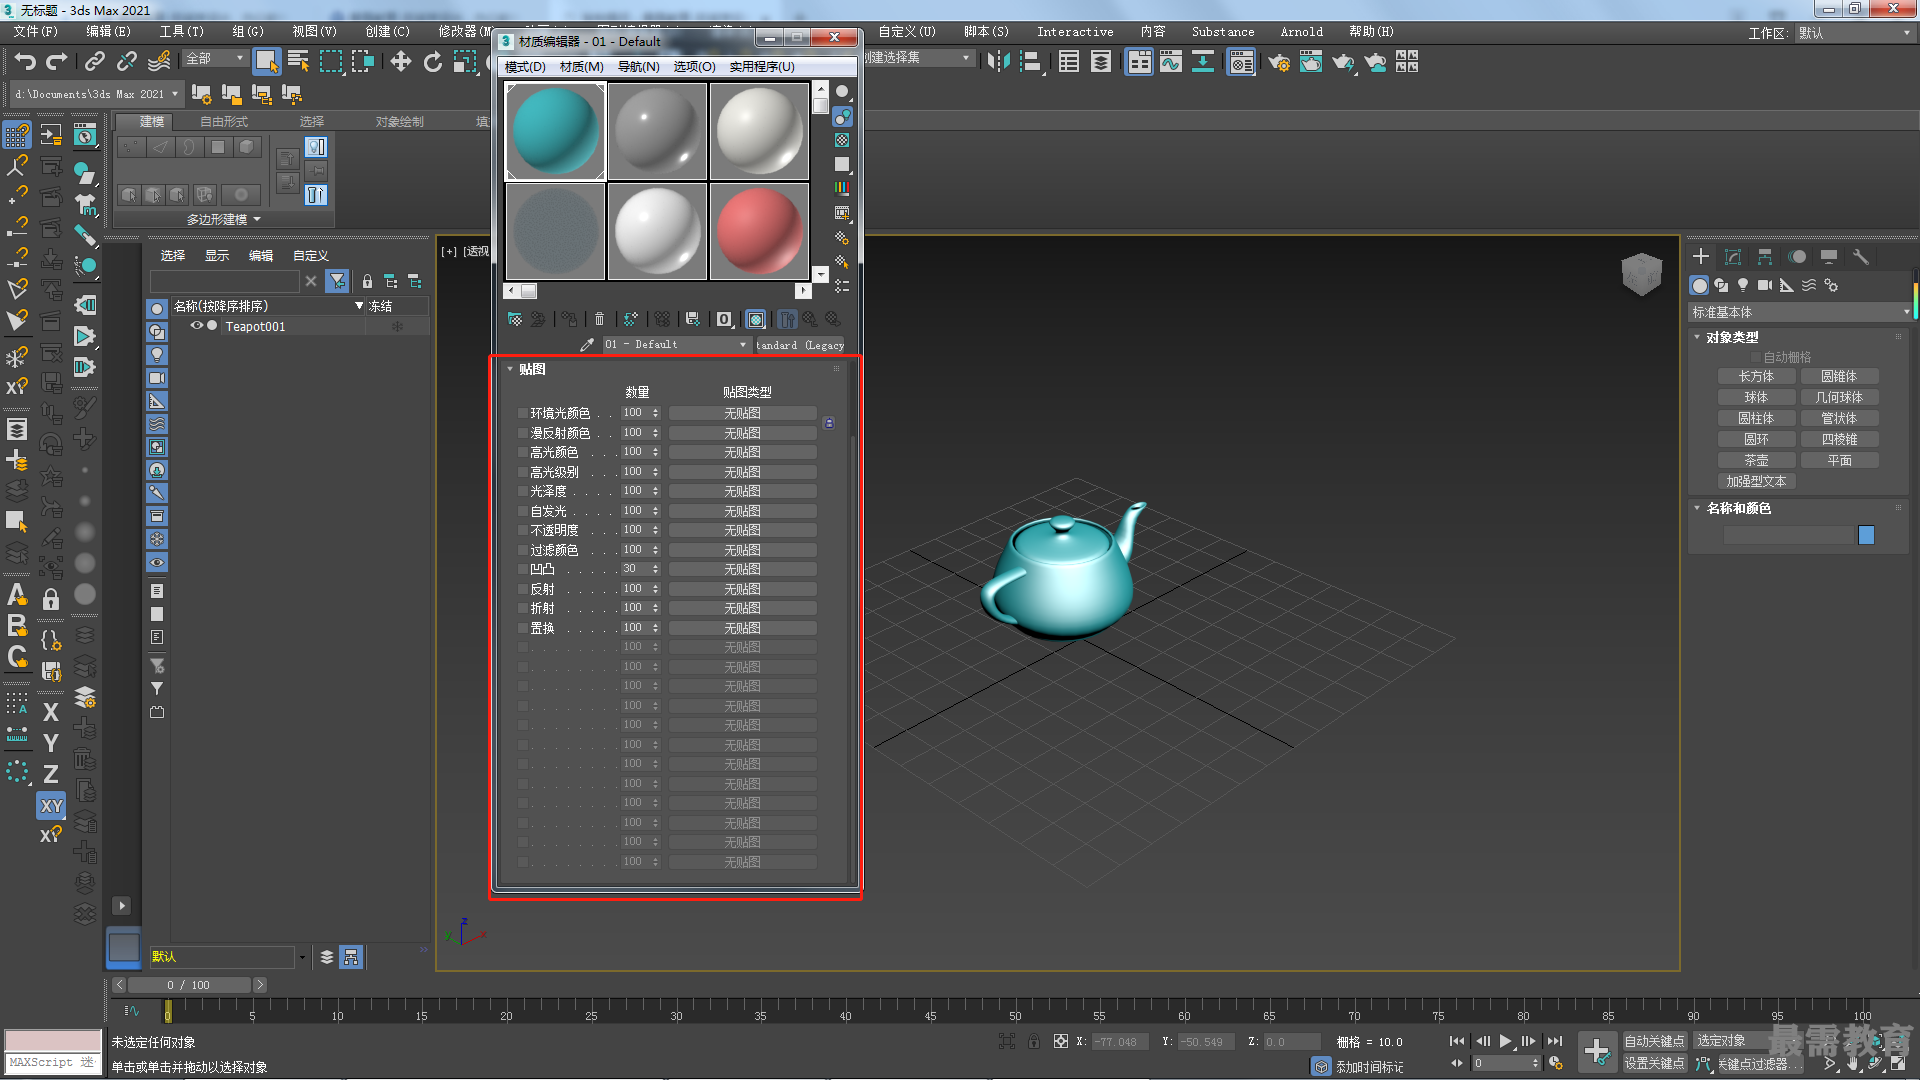
Task: Open the 脚本(S) main menu
Action: point(986,32)
